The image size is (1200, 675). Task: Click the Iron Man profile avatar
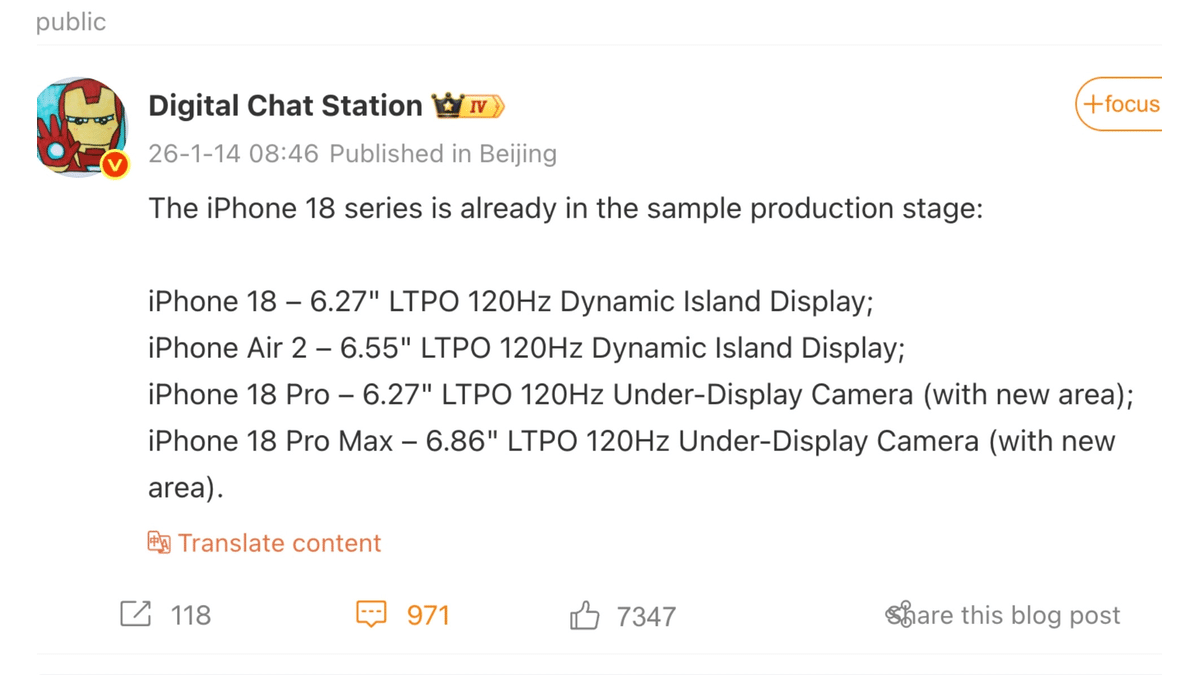pos(81,127)
